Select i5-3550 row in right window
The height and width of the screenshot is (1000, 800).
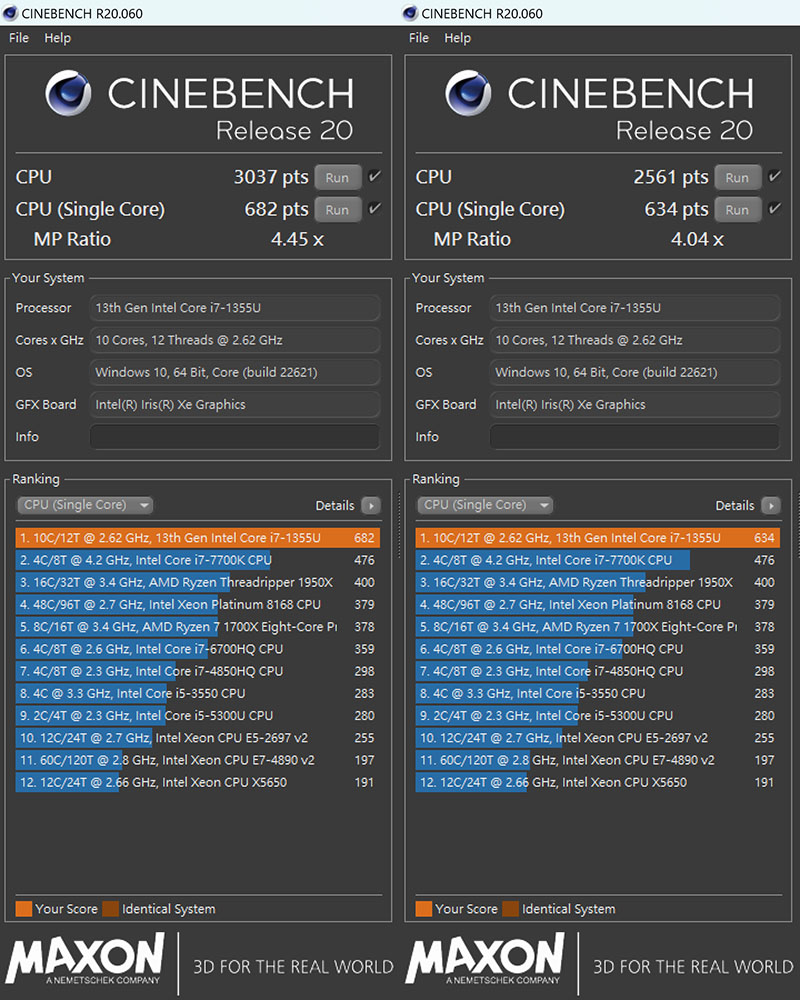click(x=598, y=693)
